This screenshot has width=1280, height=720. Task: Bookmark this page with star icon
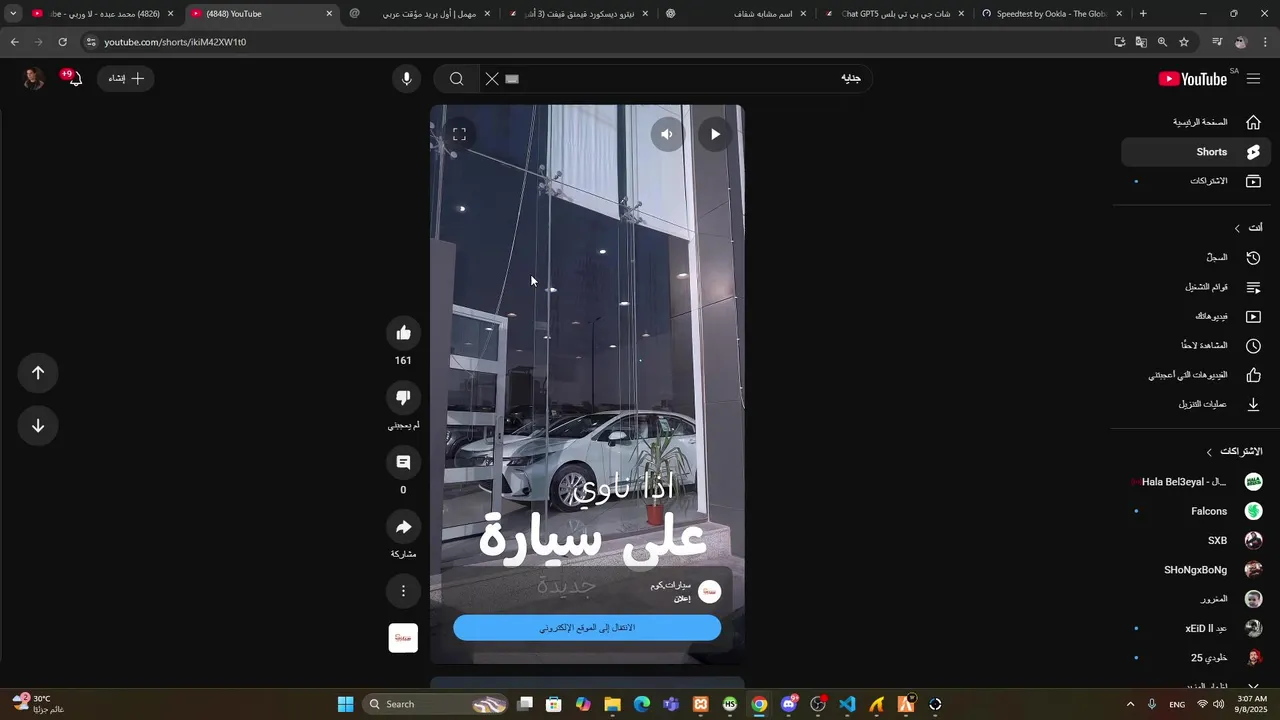(1184, 42)
